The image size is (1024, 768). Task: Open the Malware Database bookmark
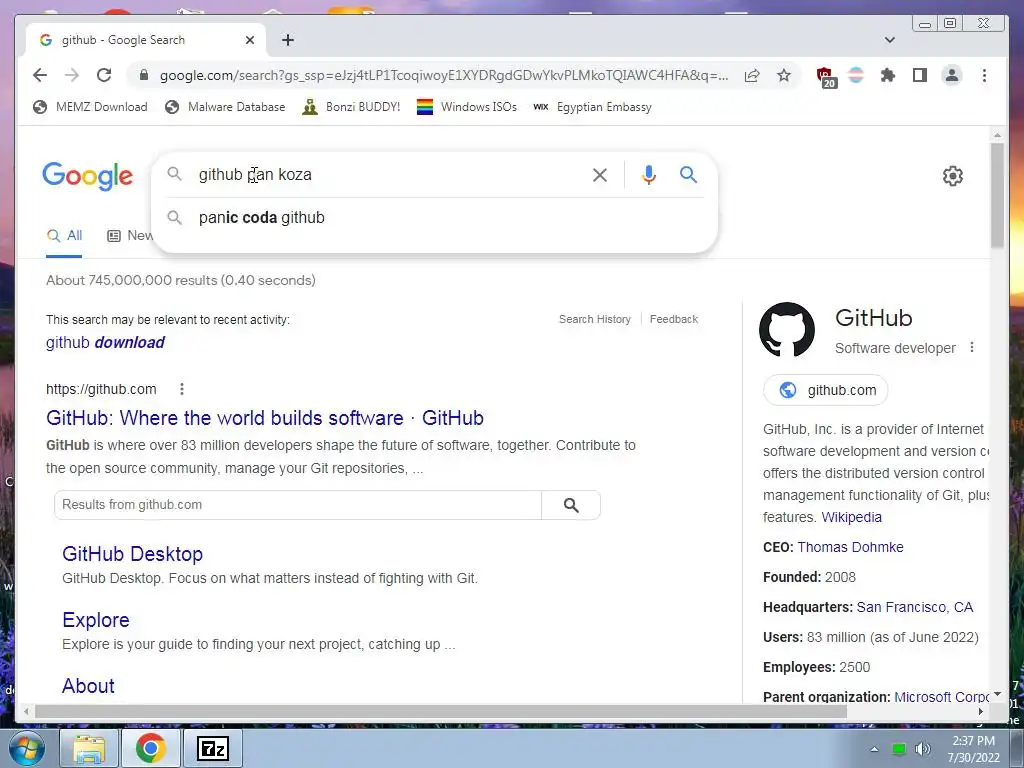pos(225,106)
